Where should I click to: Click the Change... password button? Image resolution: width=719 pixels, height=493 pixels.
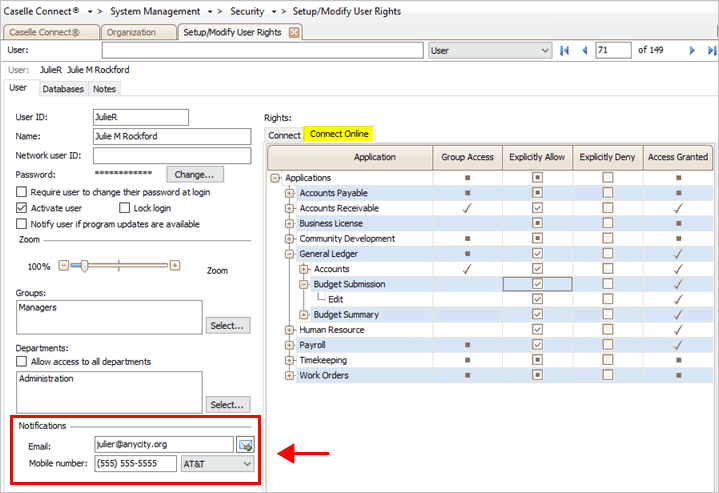point(195,174)
